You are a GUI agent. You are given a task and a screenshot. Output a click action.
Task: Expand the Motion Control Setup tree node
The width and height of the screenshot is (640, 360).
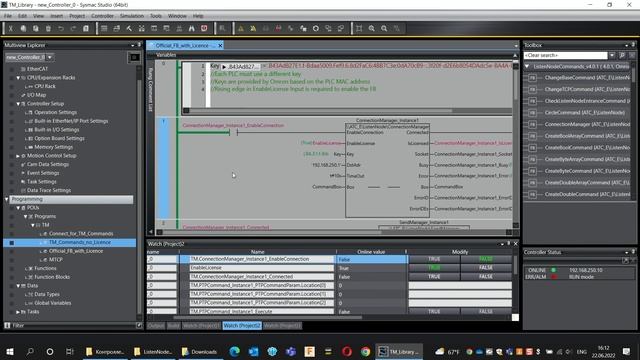pyautogui.click(x=18, y=156)
